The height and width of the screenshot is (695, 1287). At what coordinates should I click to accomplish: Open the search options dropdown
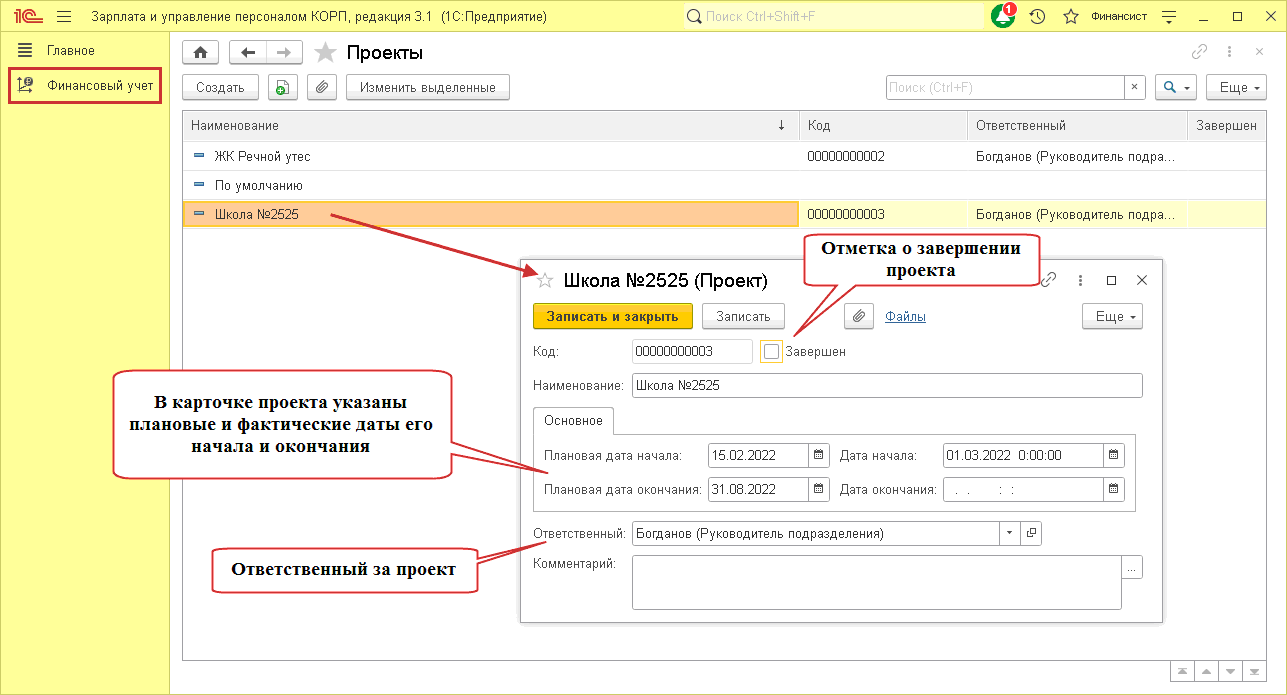click(x=1176, y=87)
